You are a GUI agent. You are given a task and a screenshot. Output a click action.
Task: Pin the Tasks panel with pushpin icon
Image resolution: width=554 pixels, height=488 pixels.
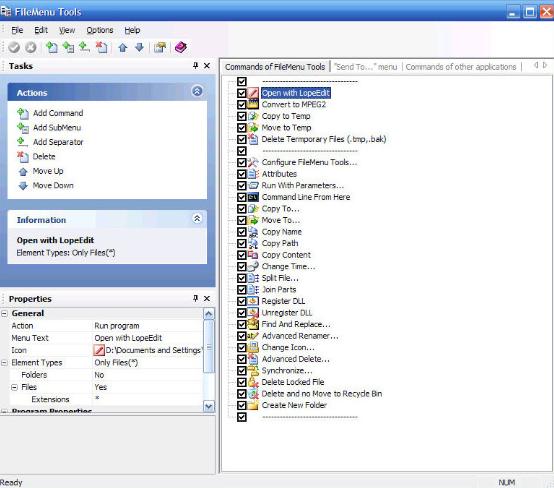(195, 66)
